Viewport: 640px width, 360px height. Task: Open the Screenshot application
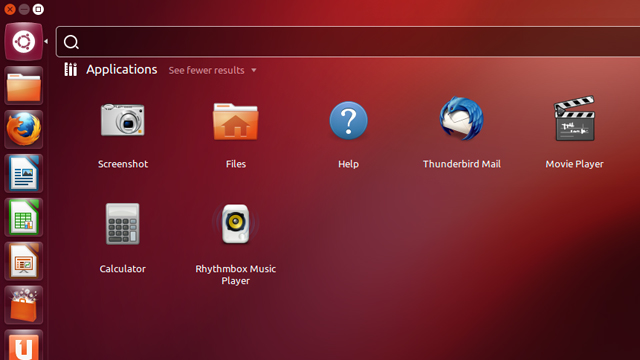123,120
